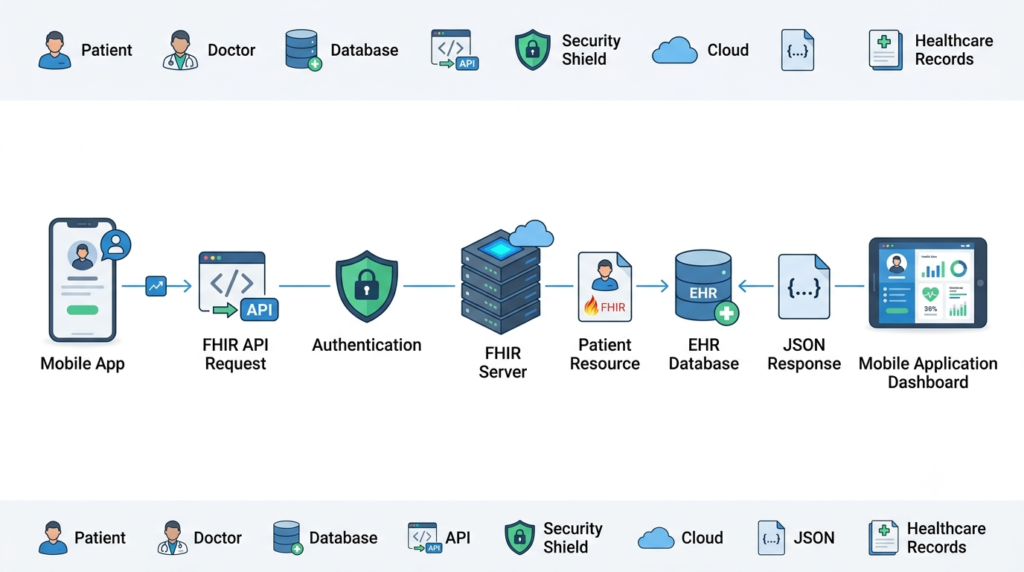Click the "FHIR Server" label

pyautogui.click(x=502, y=362)
